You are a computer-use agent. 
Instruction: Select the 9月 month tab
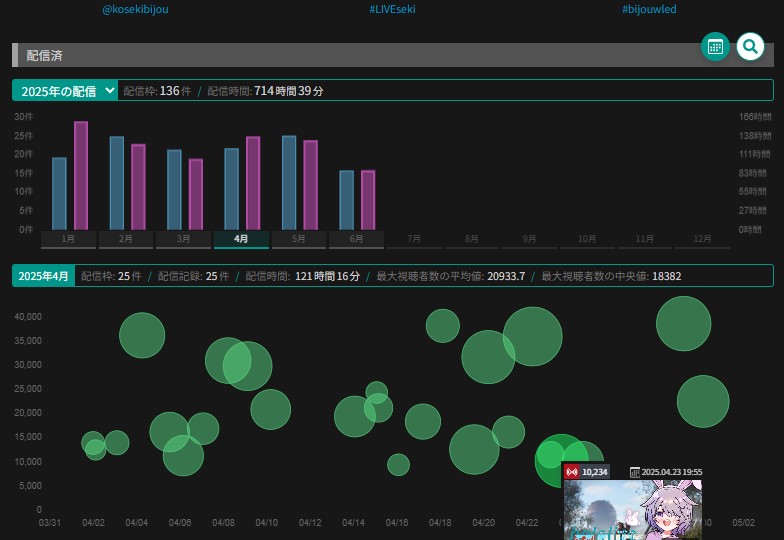[x=530, y=239]
